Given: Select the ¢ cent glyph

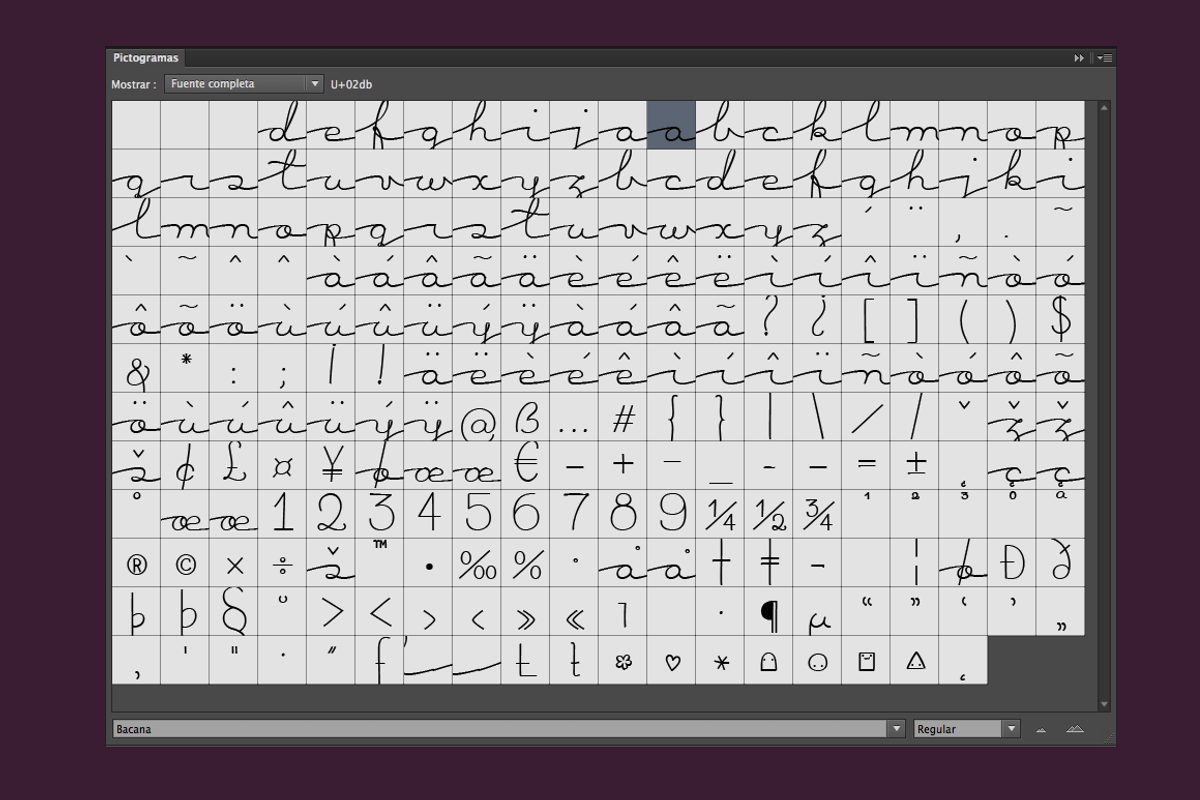Looking at the screenshot, I should (185, 466).
